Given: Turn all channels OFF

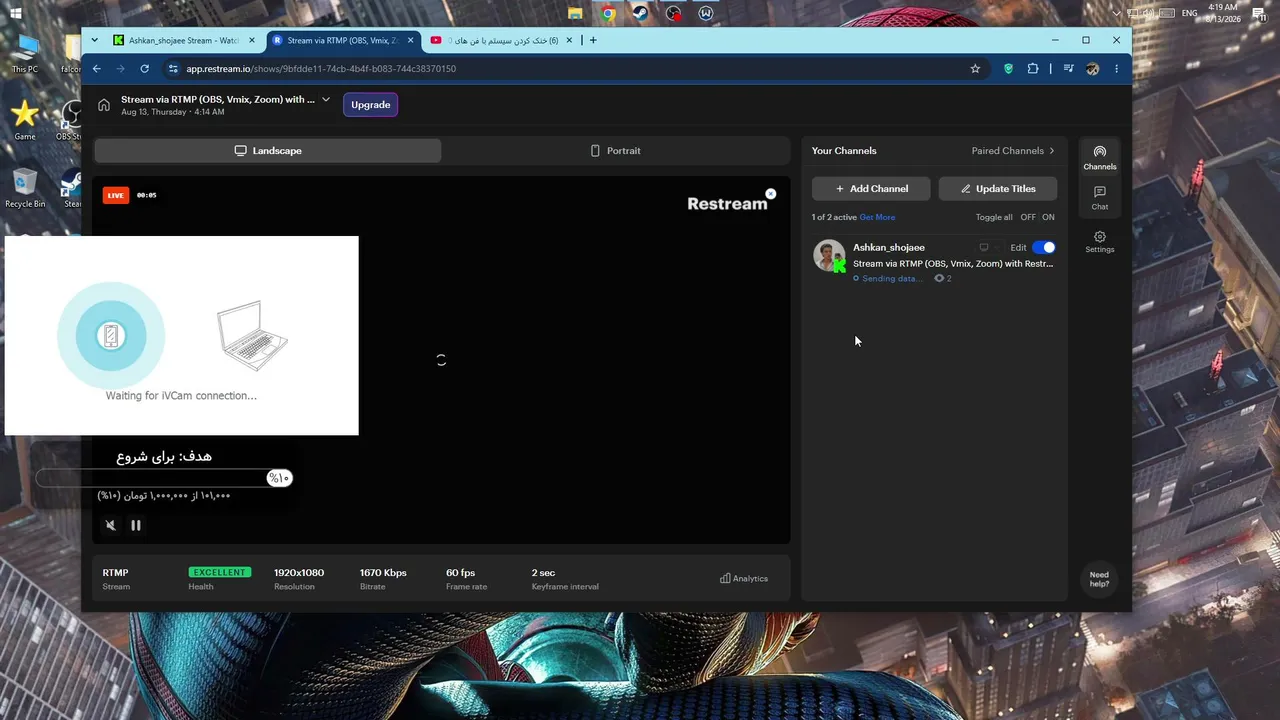Looking at the screenshot, I should [x=1028, y=217].
